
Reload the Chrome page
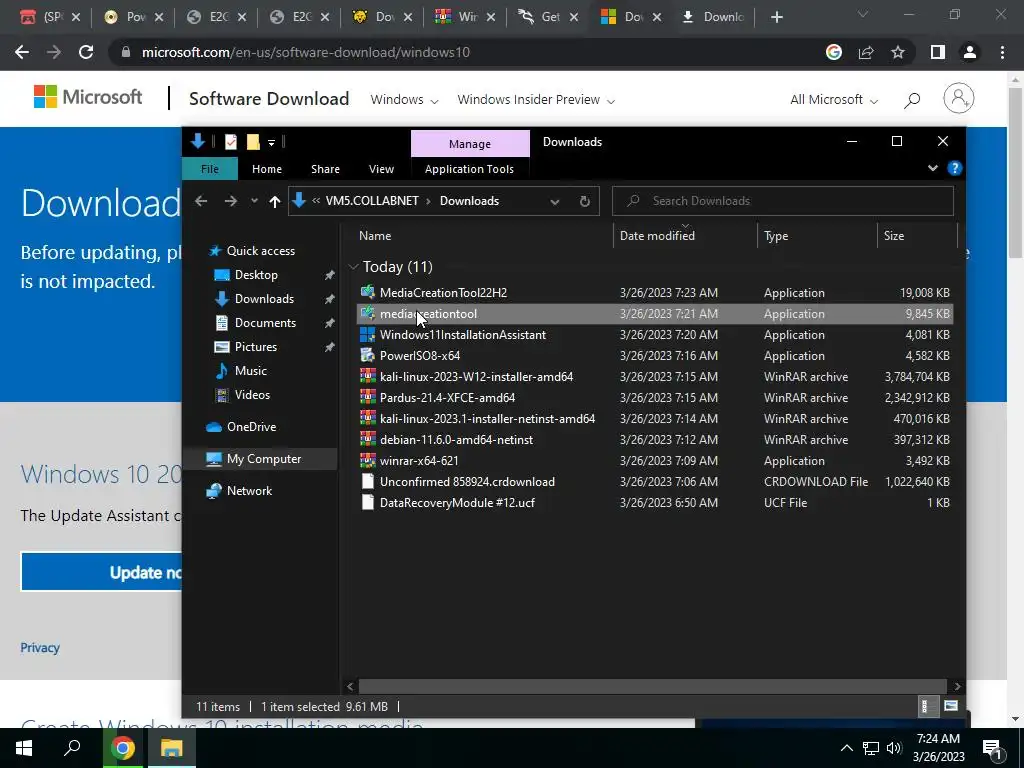(86, 52)
